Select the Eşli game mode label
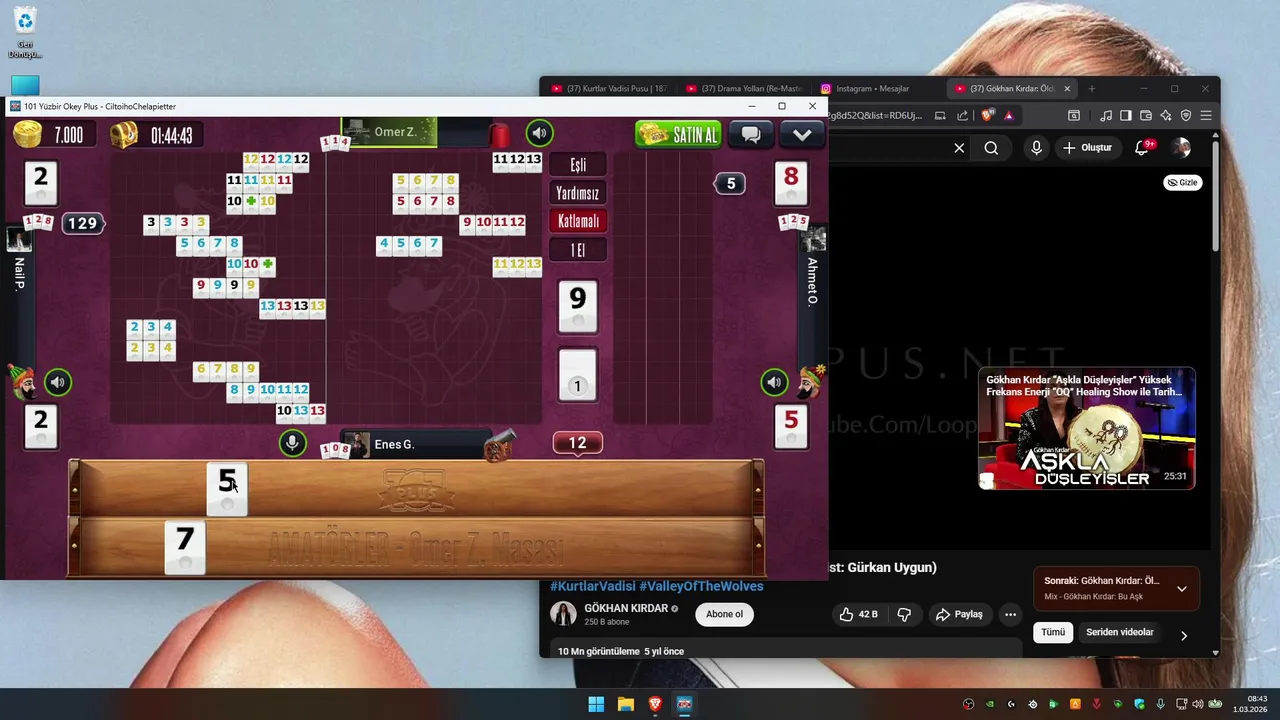Image resolution: width=1280 pixels, height=720 pixels. (x=578, y=165)
